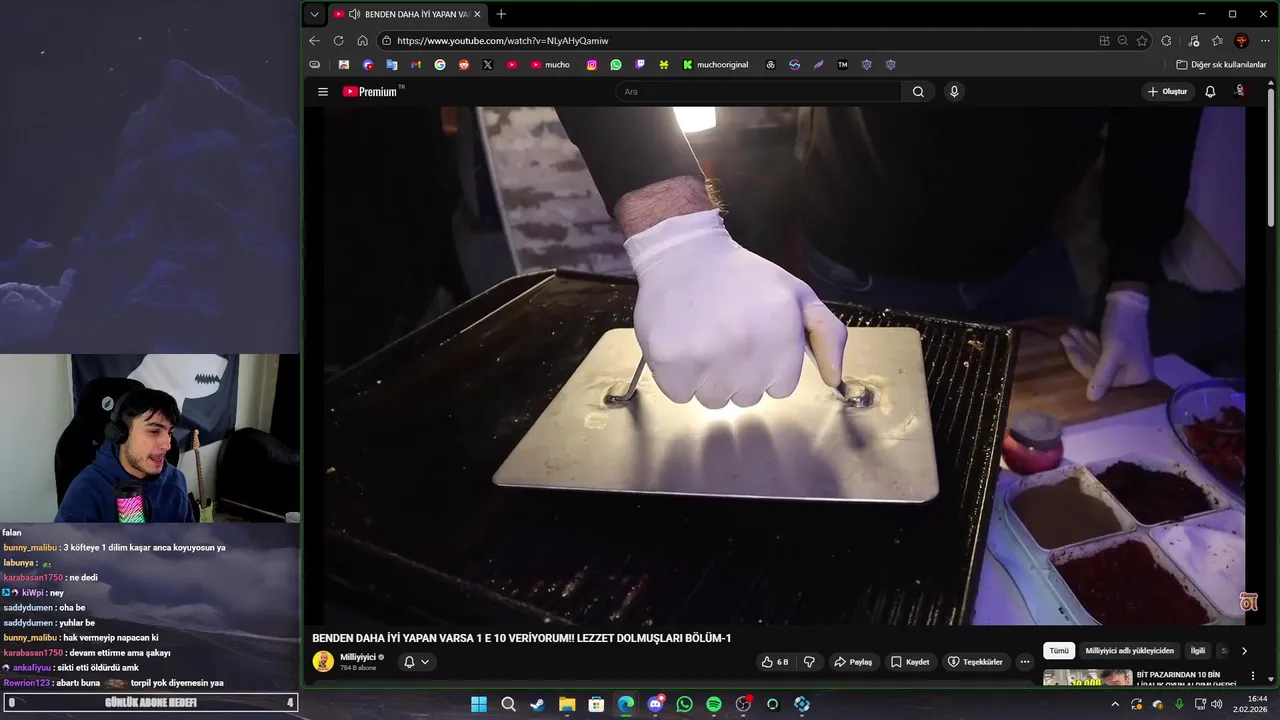This screenshot has width=1280, height=720.
Task: Click the YouTube Premium logo
Action: [372, 92]
